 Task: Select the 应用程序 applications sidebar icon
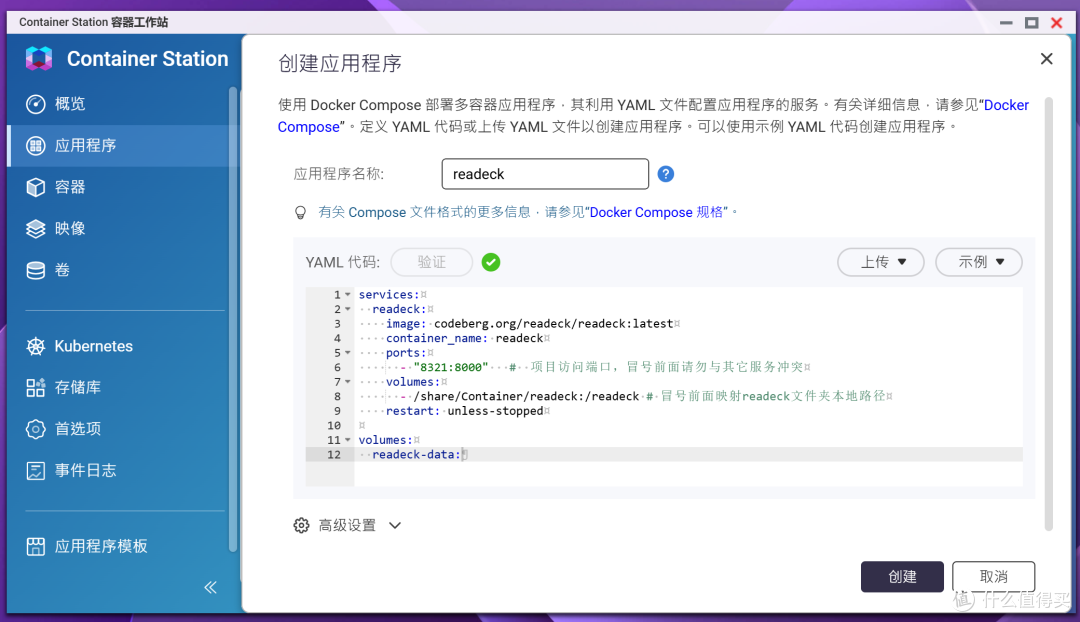36,145
